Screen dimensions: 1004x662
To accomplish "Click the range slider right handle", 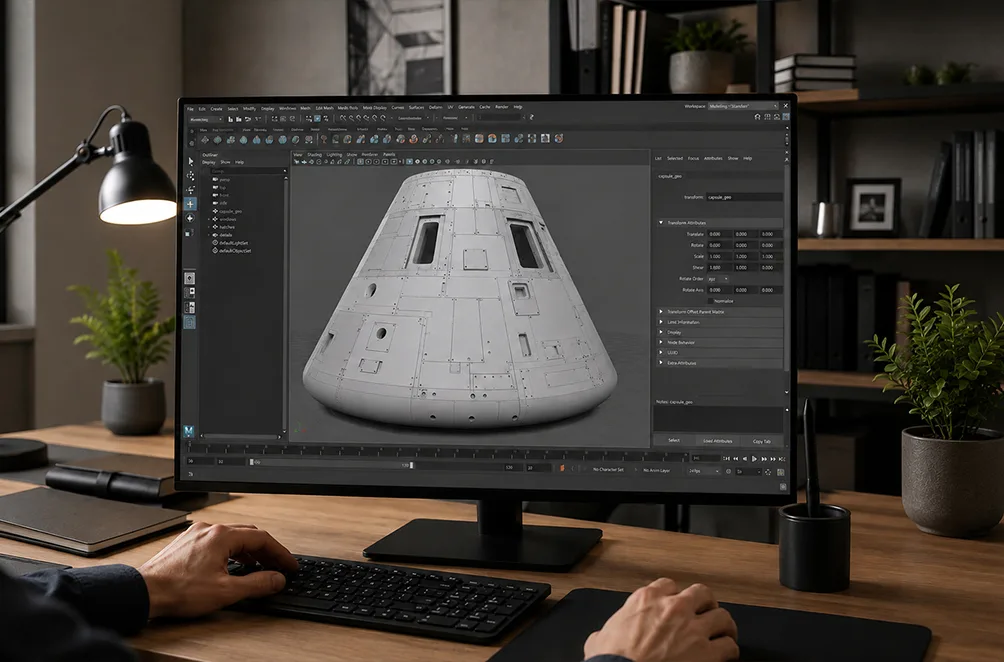I will click(412, 465).
